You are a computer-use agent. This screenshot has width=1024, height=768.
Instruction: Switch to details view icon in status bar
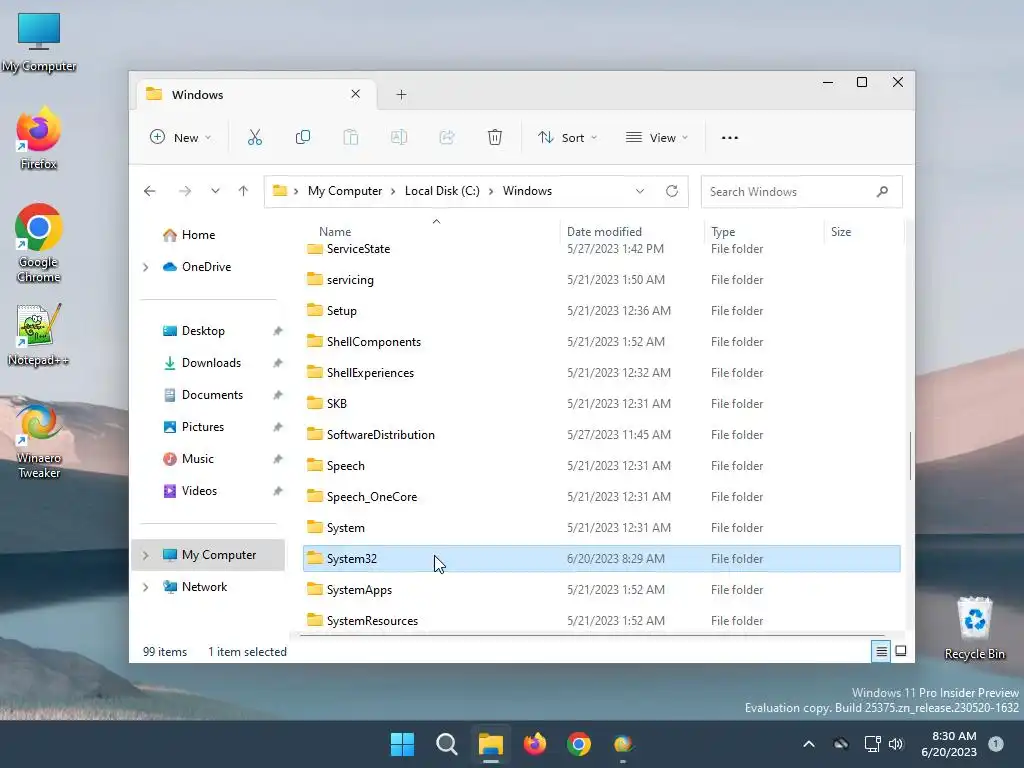pos(881,651)
